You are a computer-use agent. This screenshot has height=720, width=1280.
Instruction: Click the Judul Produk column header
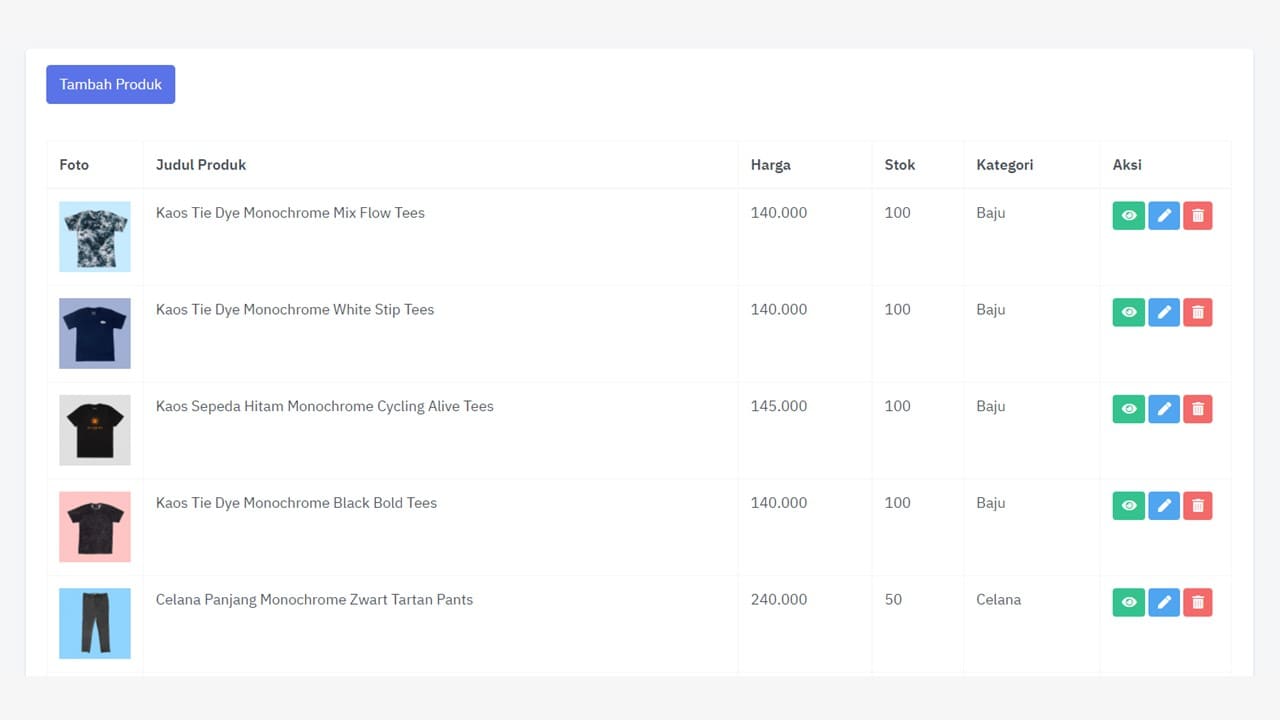click(x=201, y=165)
